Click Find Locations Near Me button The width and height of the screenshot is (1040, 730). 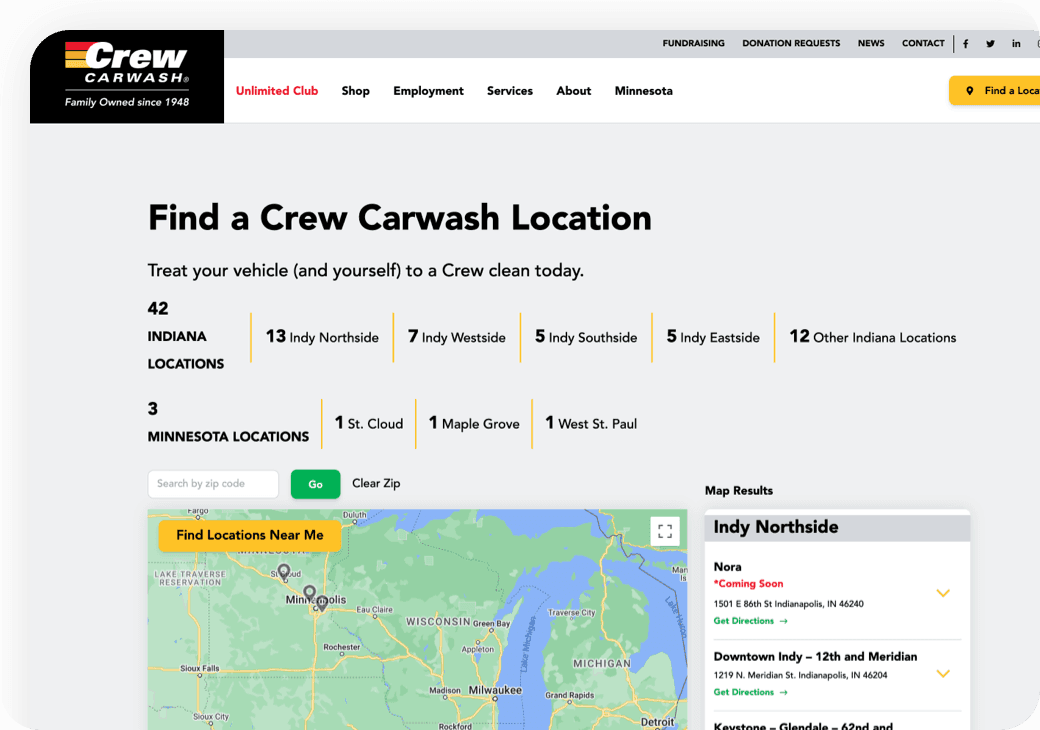coord(250,535)
